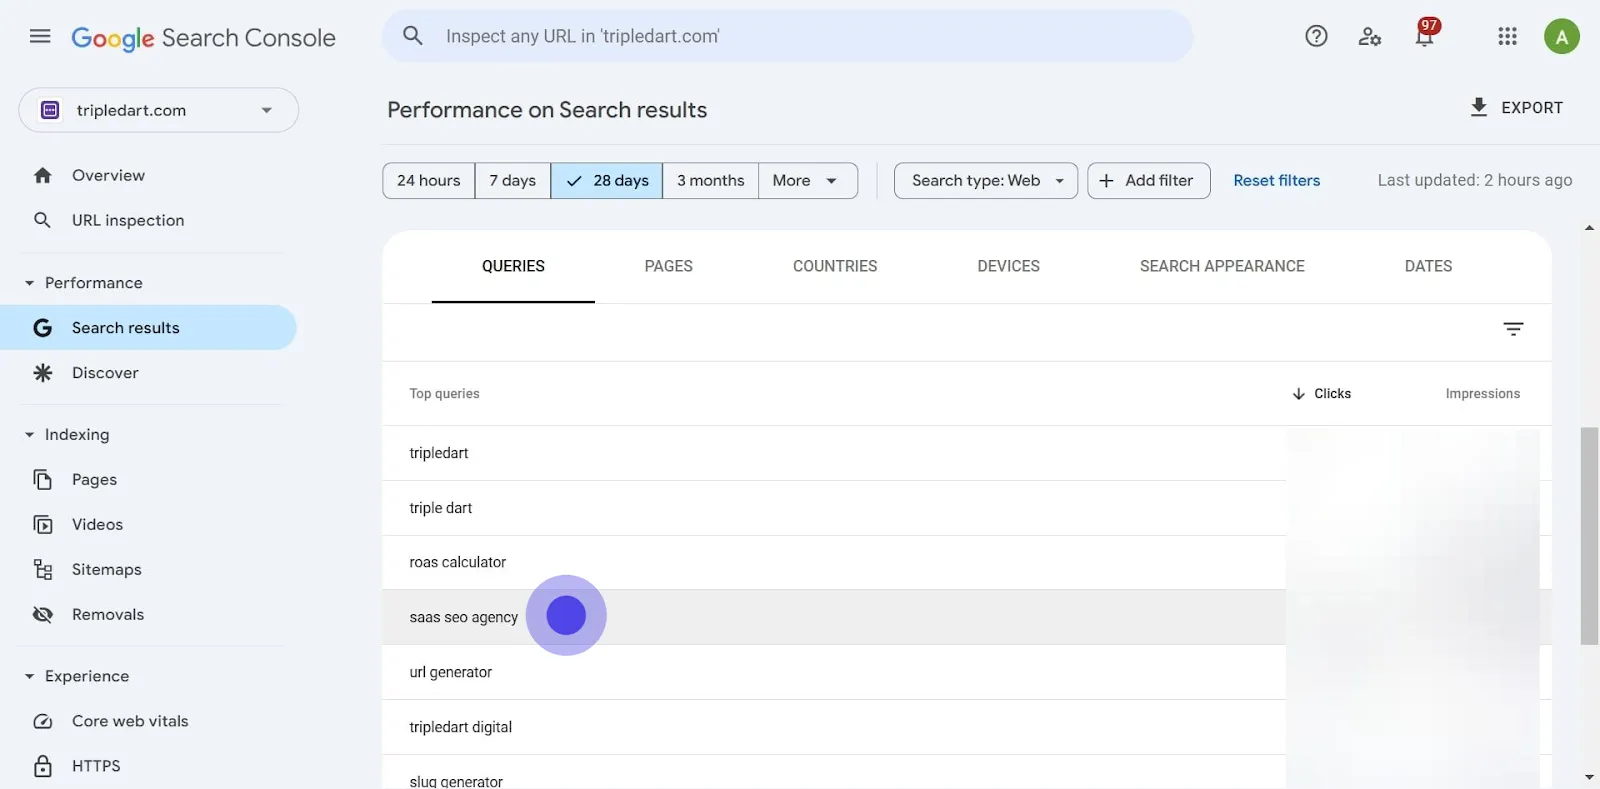Viewport: 1600px width, 789px height.
Task: Click the vertical scrollbar thumb
Action: click(x=1589, y=536)
